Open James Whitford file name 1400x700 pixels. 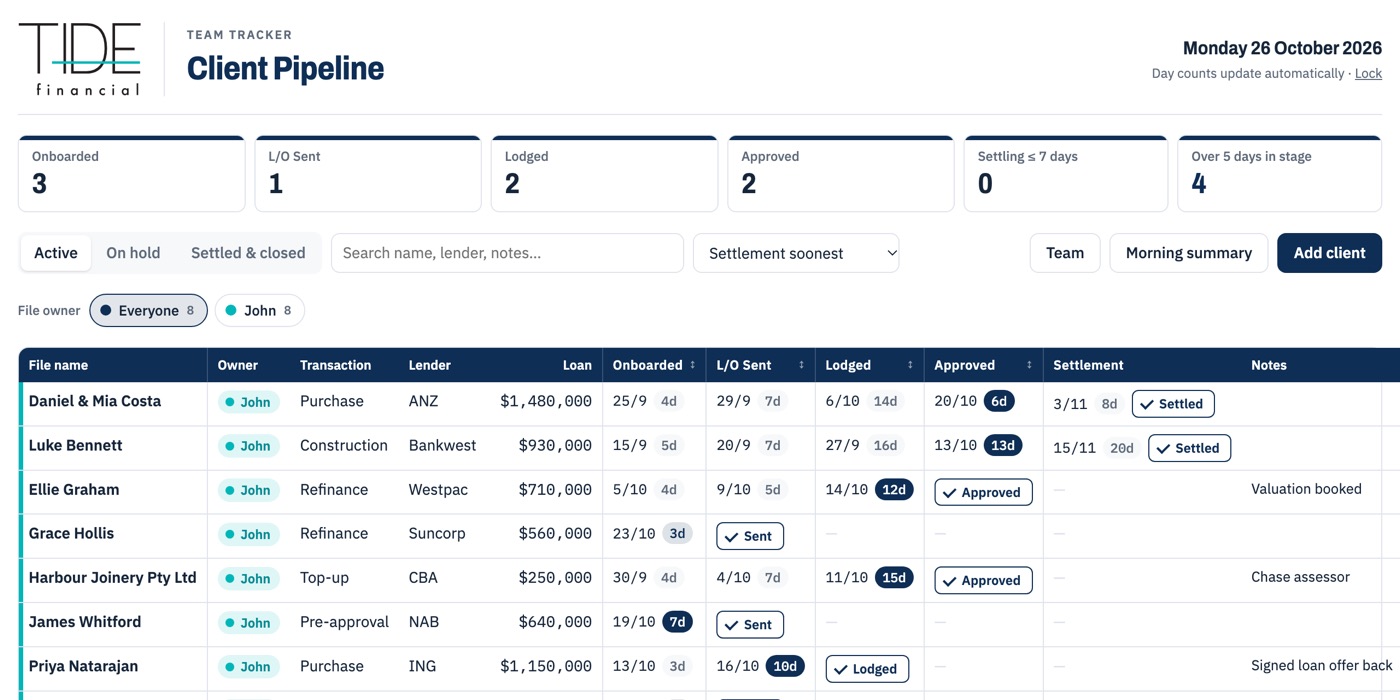(x=85, y=621)
